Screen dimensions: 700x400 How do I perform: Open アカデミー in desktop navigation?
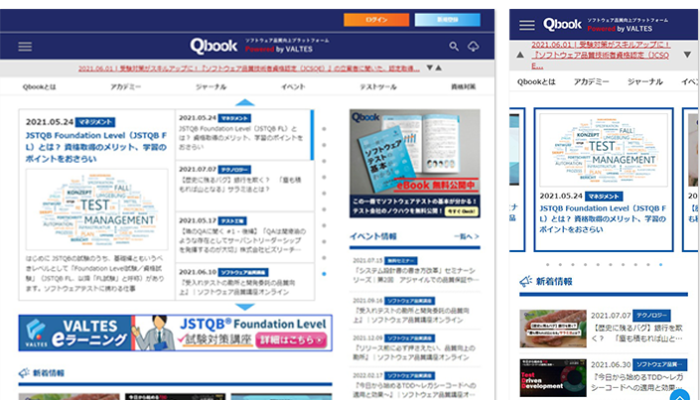(125, 87)
